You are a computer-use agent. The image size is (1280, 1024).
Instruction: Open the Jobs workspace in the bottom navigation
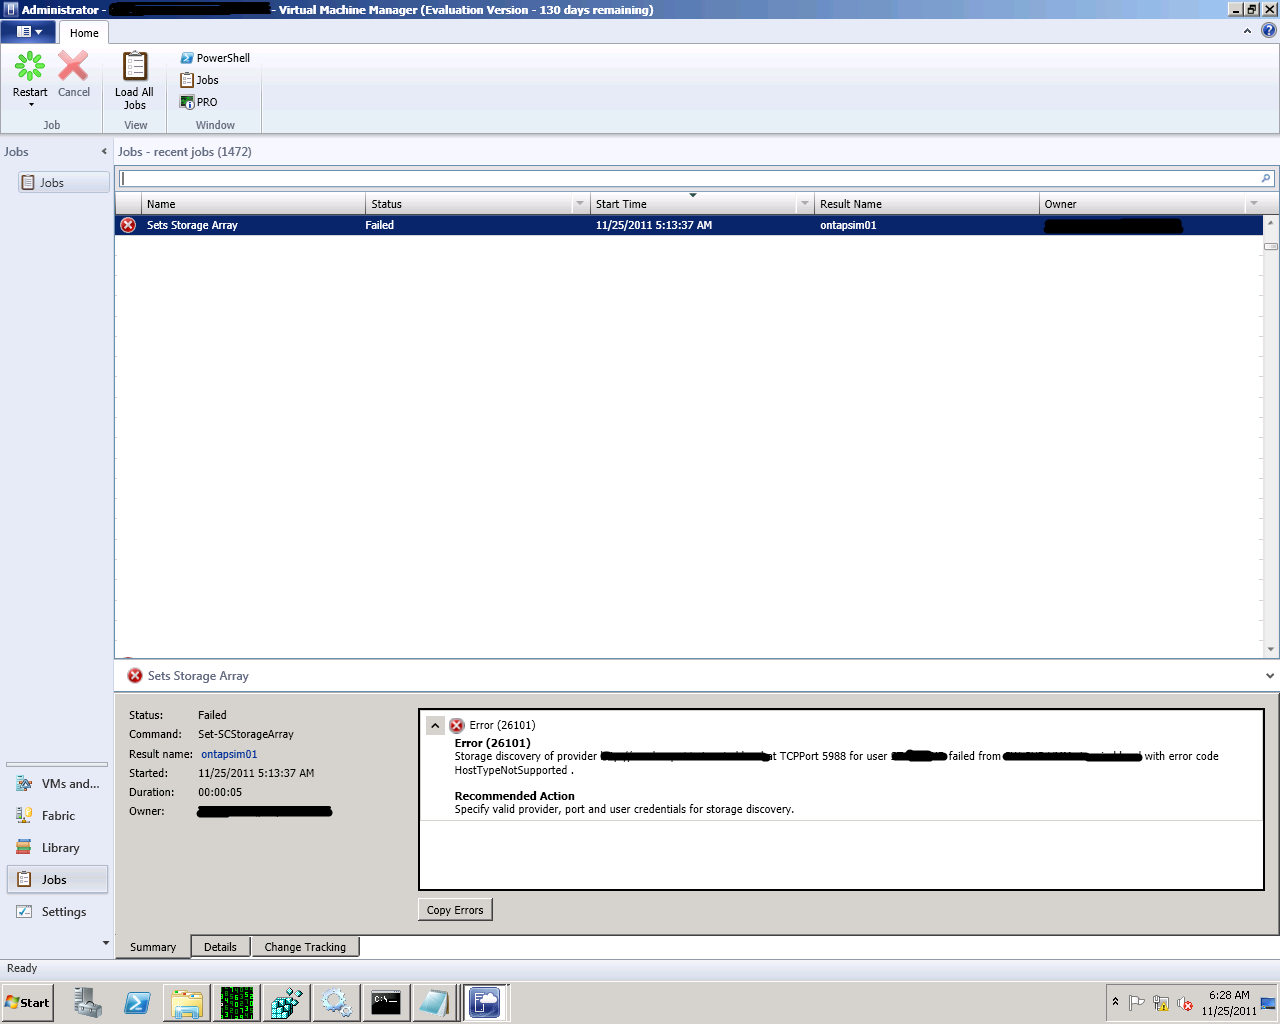(57, 880)
